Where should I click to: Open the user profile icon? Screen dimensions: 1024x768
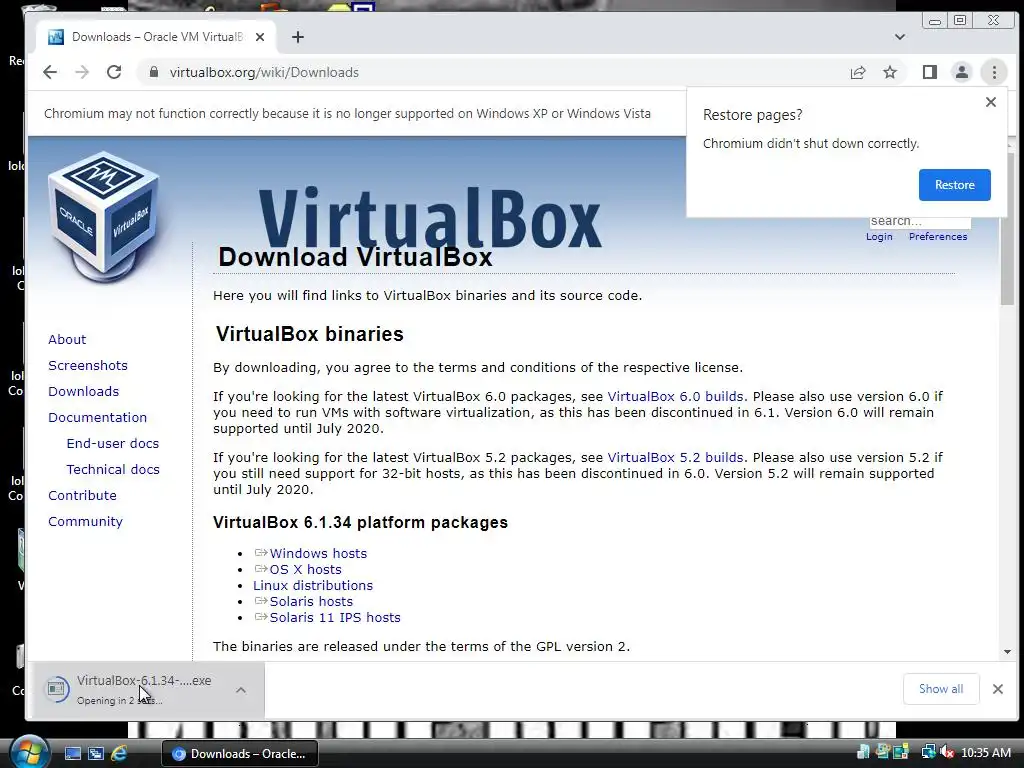[962, 72]
